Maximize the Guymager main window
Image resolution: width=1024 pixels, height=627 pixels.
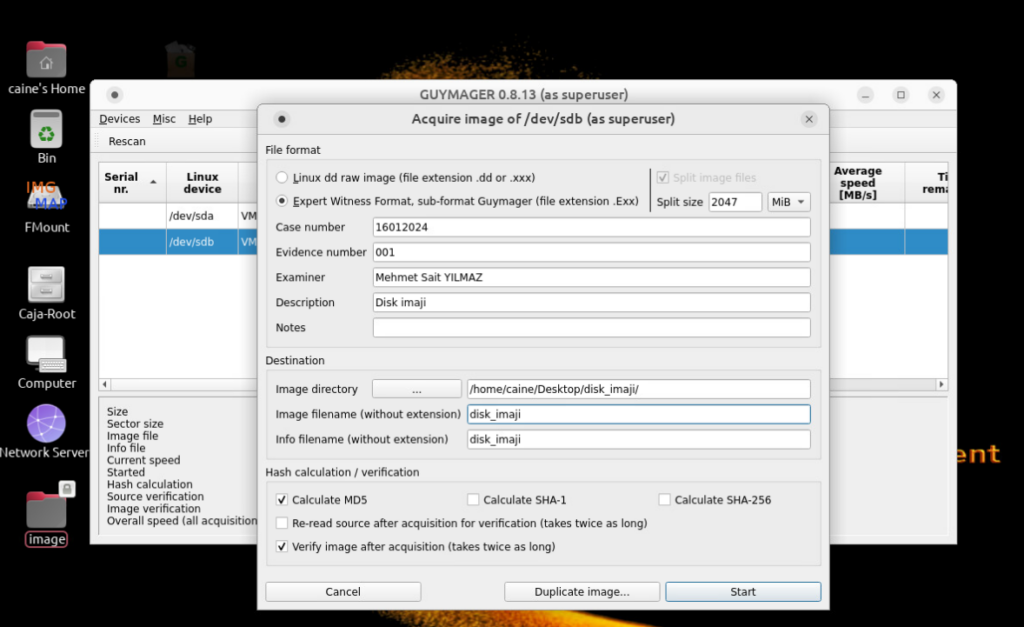901,95
